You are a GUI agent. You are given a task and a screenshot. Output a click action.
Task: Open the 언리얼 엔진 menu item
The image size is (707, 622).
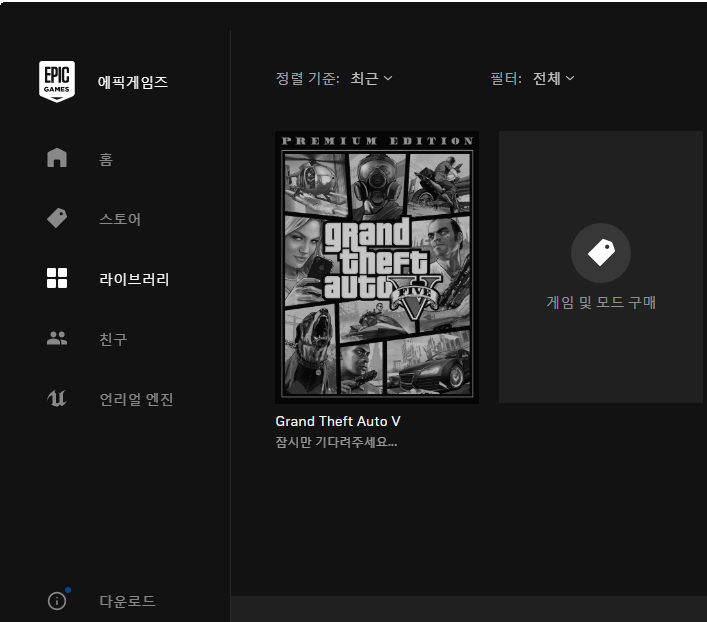(136, 399)
